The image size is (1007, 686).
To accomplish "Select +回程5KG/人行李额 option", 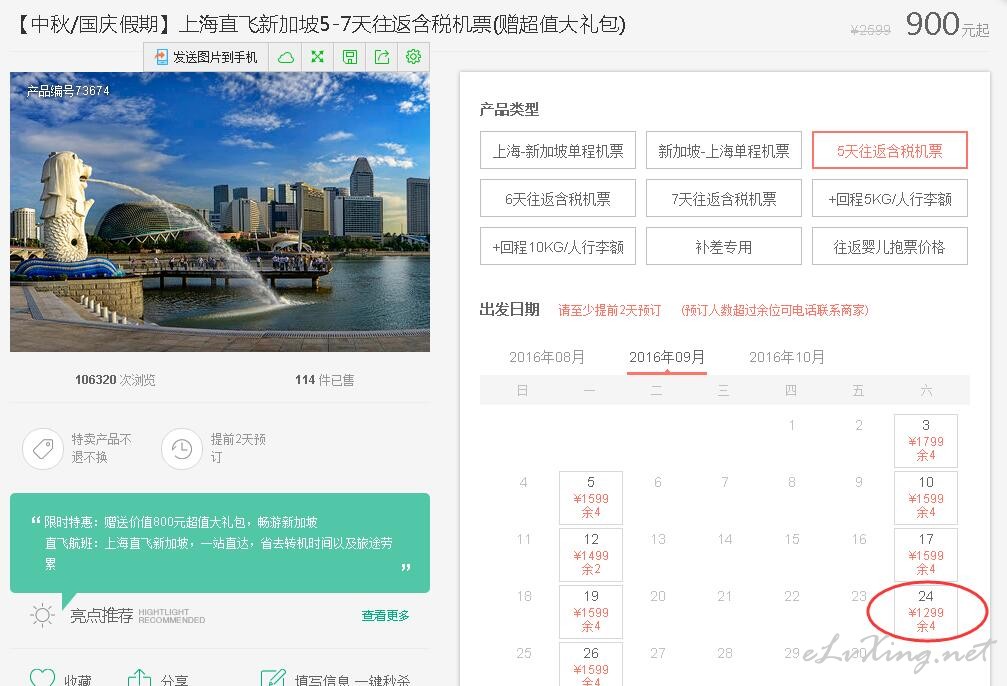I will coord(889,198).
